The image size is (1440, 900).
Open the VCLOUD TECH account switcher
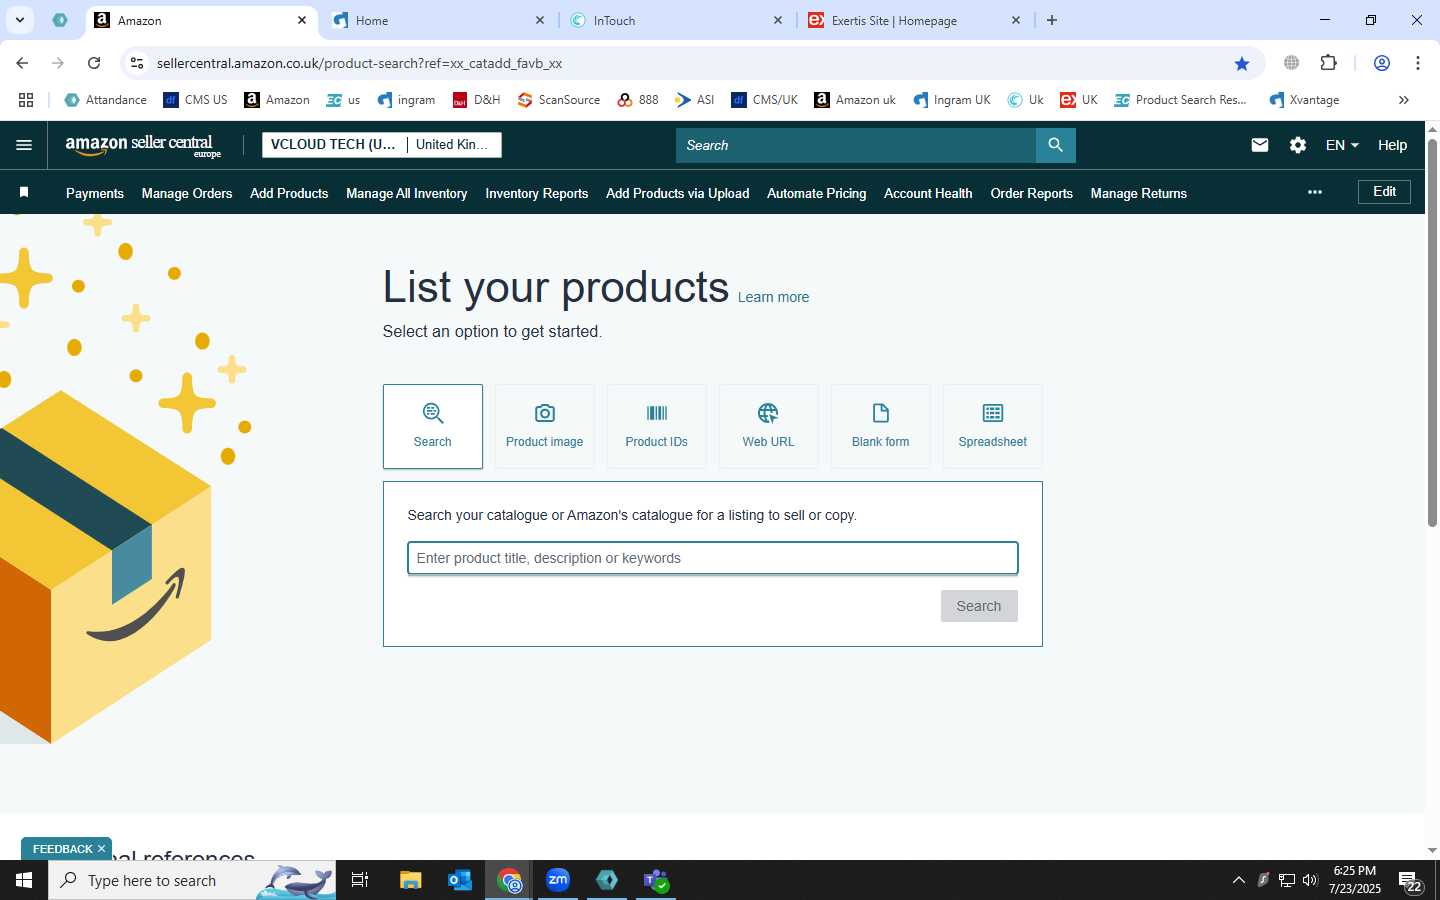pyautogui.click(x=334, y=144)
